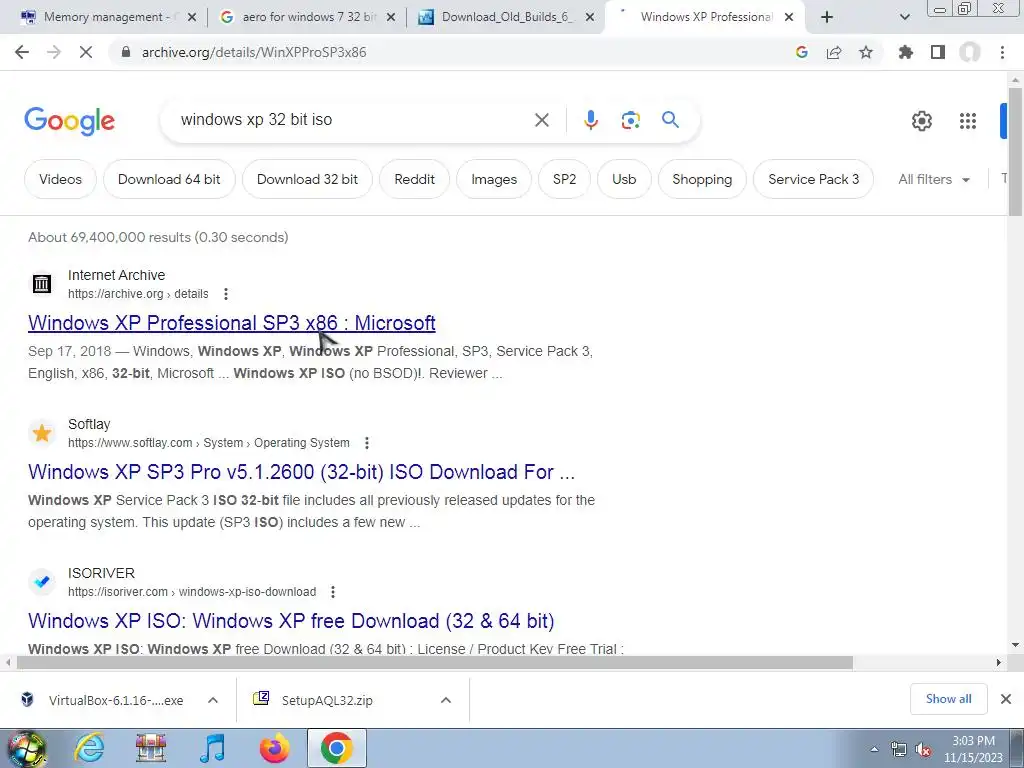Viewport: 1024px width, 768px height.
Task: Click vertical scrollbar thumb
Action: pyautogui.click(x=1015, y=150)
